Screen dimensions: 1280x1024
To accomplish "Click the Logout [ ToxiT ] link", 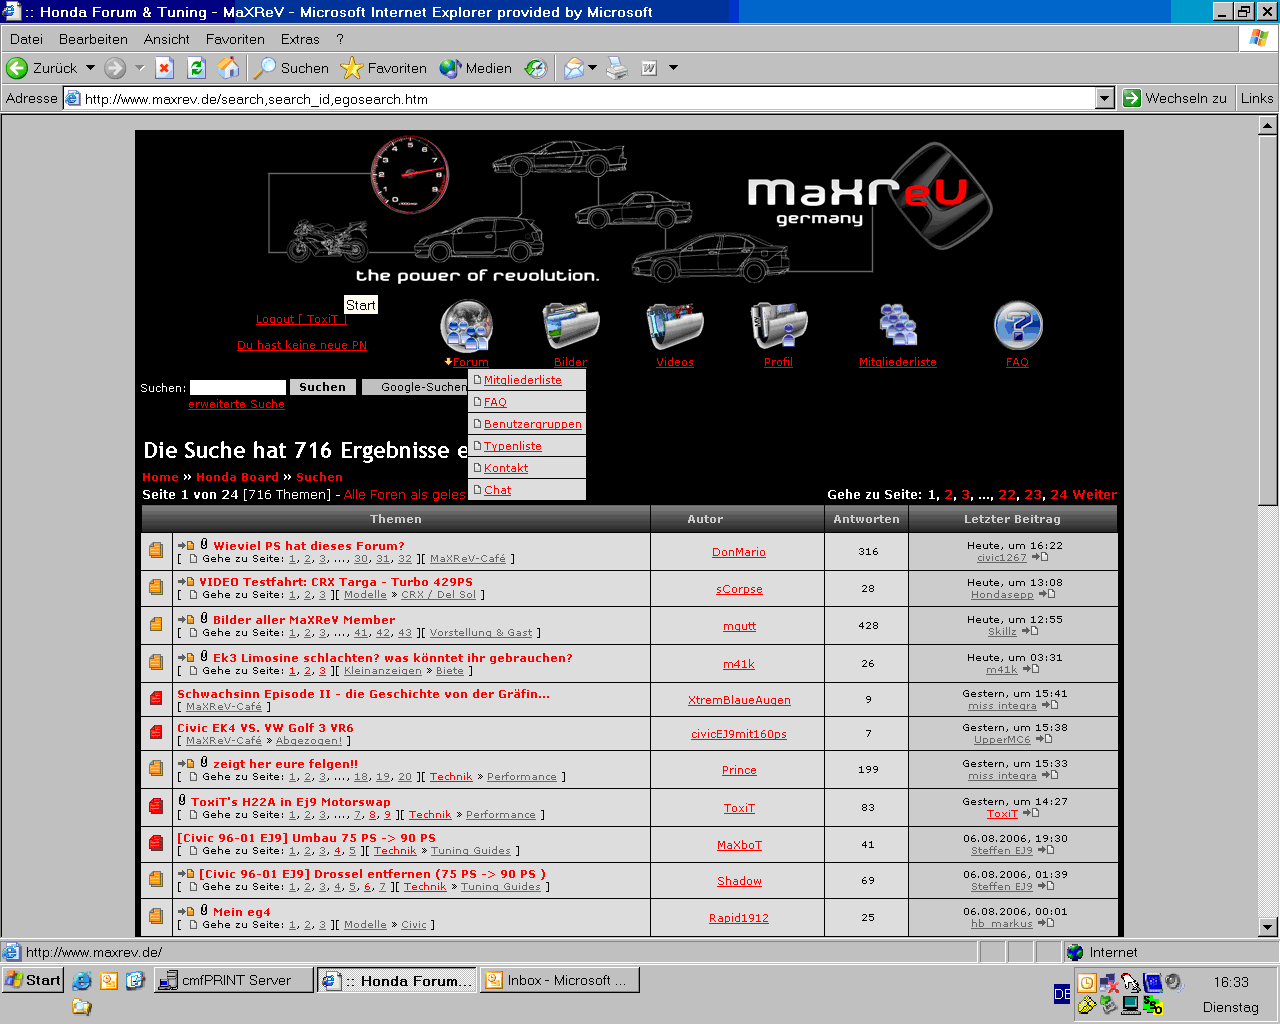I will click(301, 319).
